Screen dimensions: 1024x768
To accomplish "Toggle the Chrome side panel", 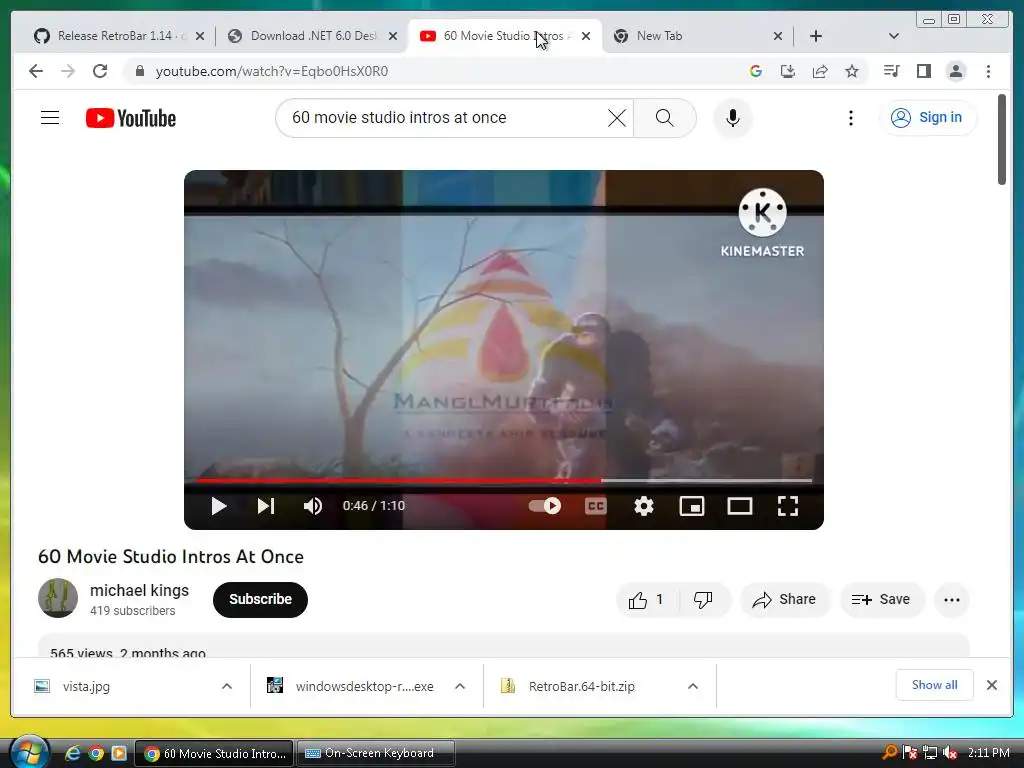I will (x=923, y=71).
